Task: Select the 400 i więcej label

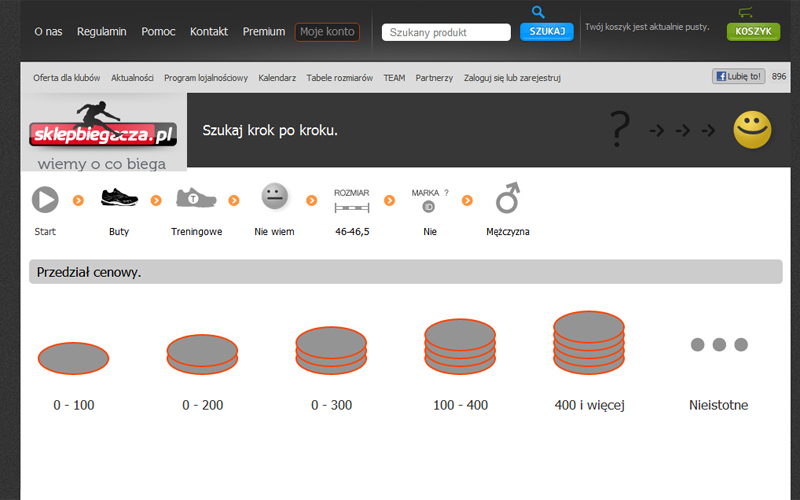Action: [589, 405]
